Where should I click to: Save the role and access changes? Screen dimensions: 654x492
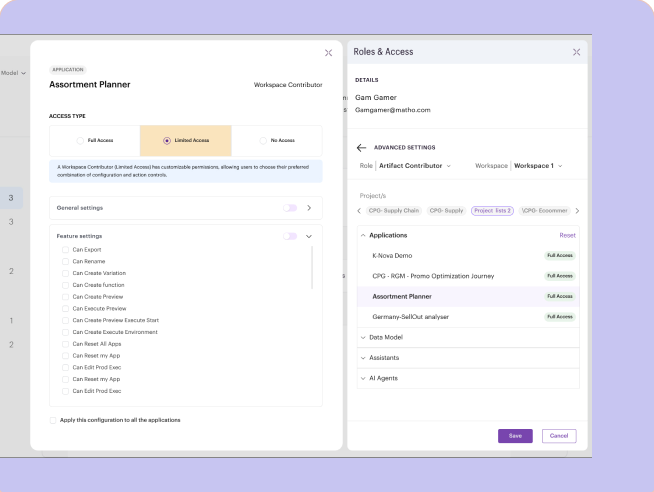coord(515,436)
